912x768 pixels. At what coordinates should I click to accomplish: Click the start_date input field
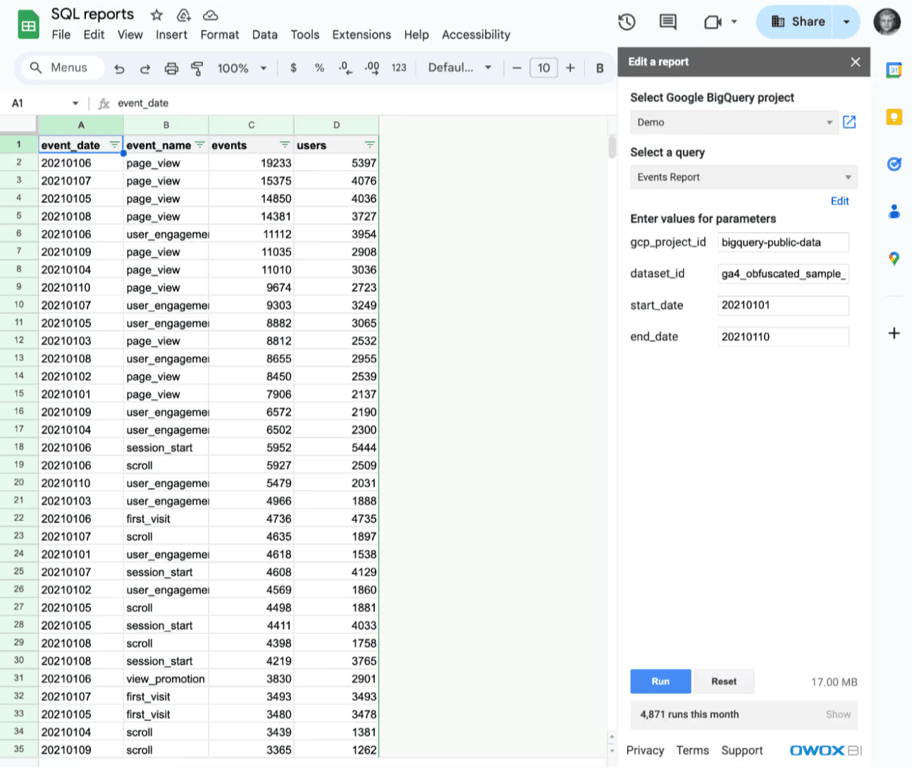tap(783, 305)
